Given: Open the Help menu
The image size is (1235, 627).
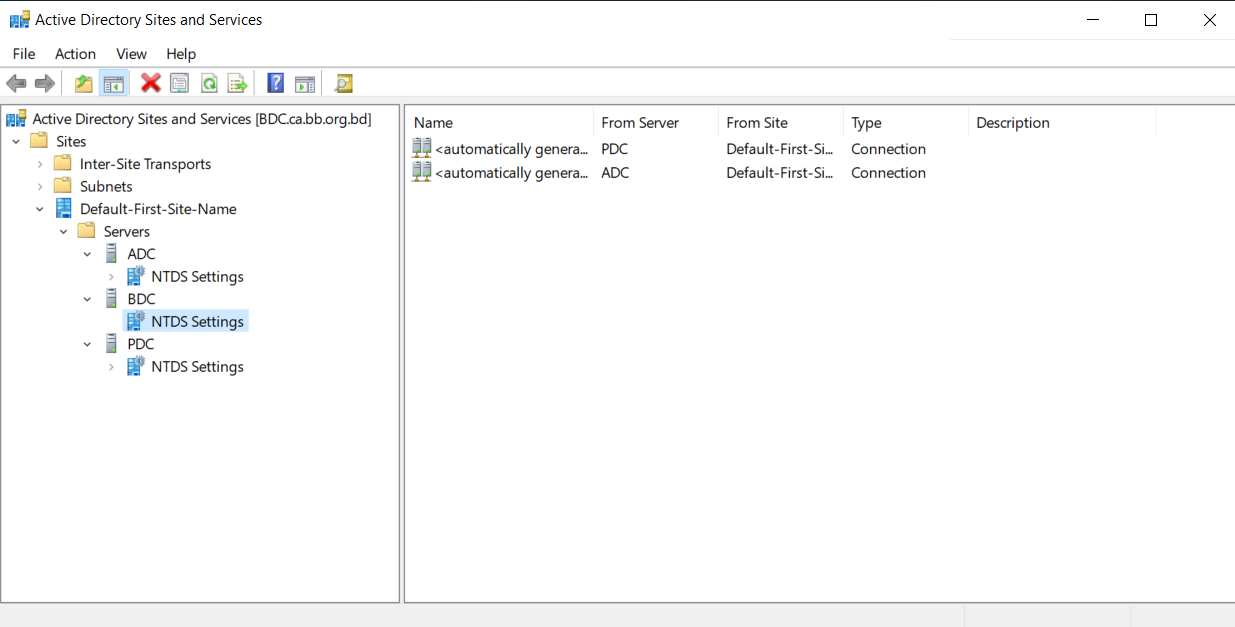Looking at the screenshot, I should pos(181,54).
